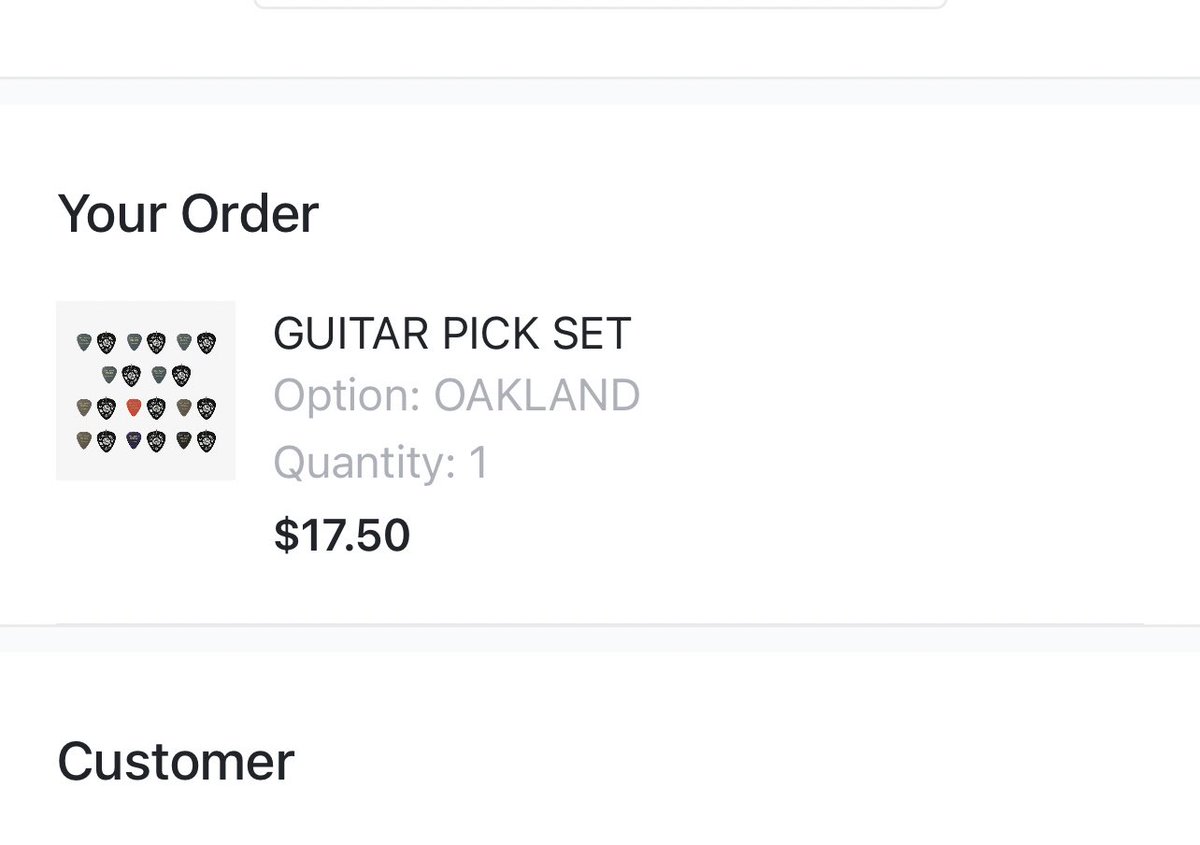Click the $17.50 price
1200x845 pixels.
tap(342, 536)
